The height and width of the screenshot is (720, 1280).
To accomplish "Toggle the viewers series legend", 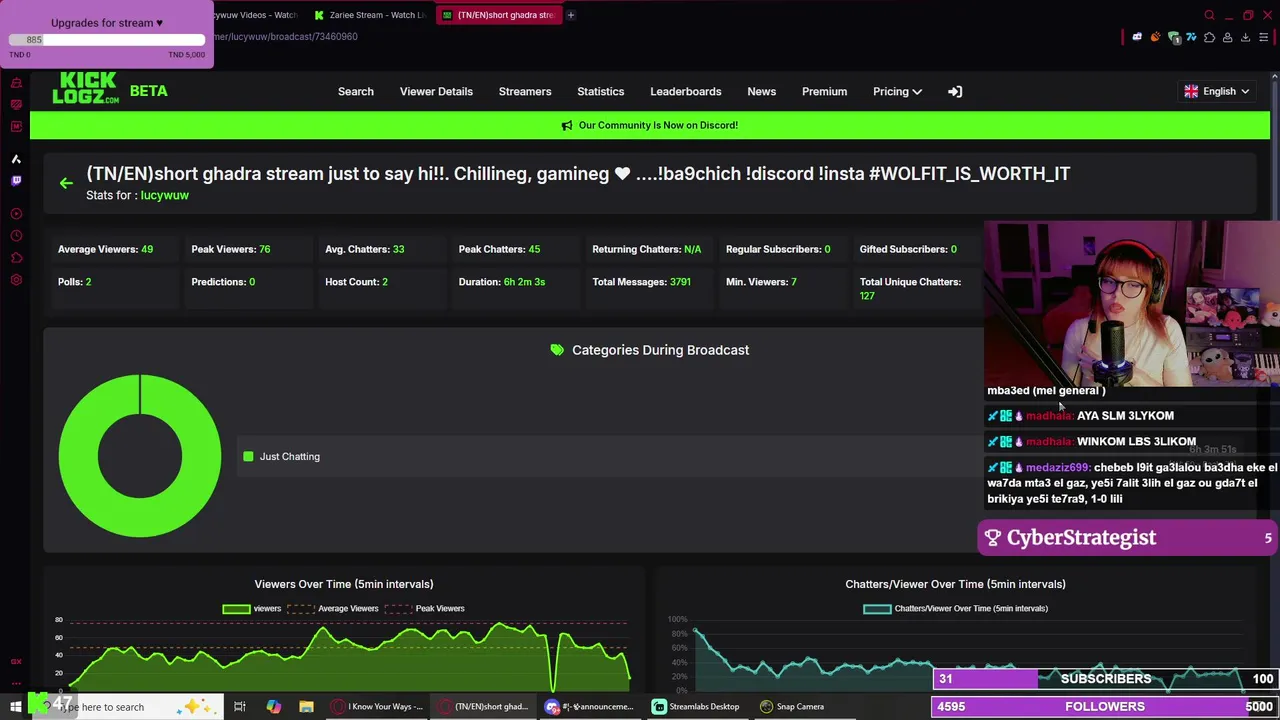I will point(252,608).
